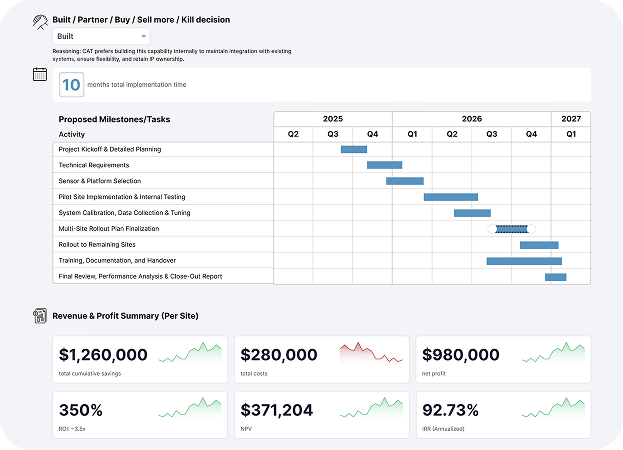
Task: Click the Rollout to Remaining Sites bar
Action: [x=539, y=245]
